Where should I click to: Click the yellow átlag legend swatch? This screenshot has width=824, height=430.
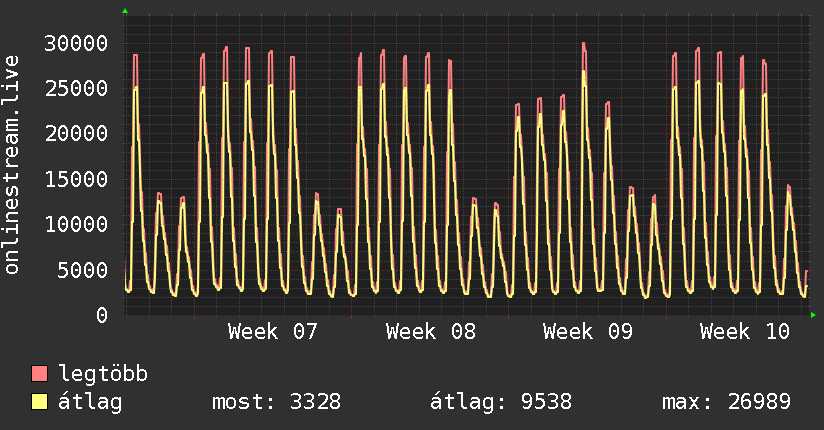point(39,402)
